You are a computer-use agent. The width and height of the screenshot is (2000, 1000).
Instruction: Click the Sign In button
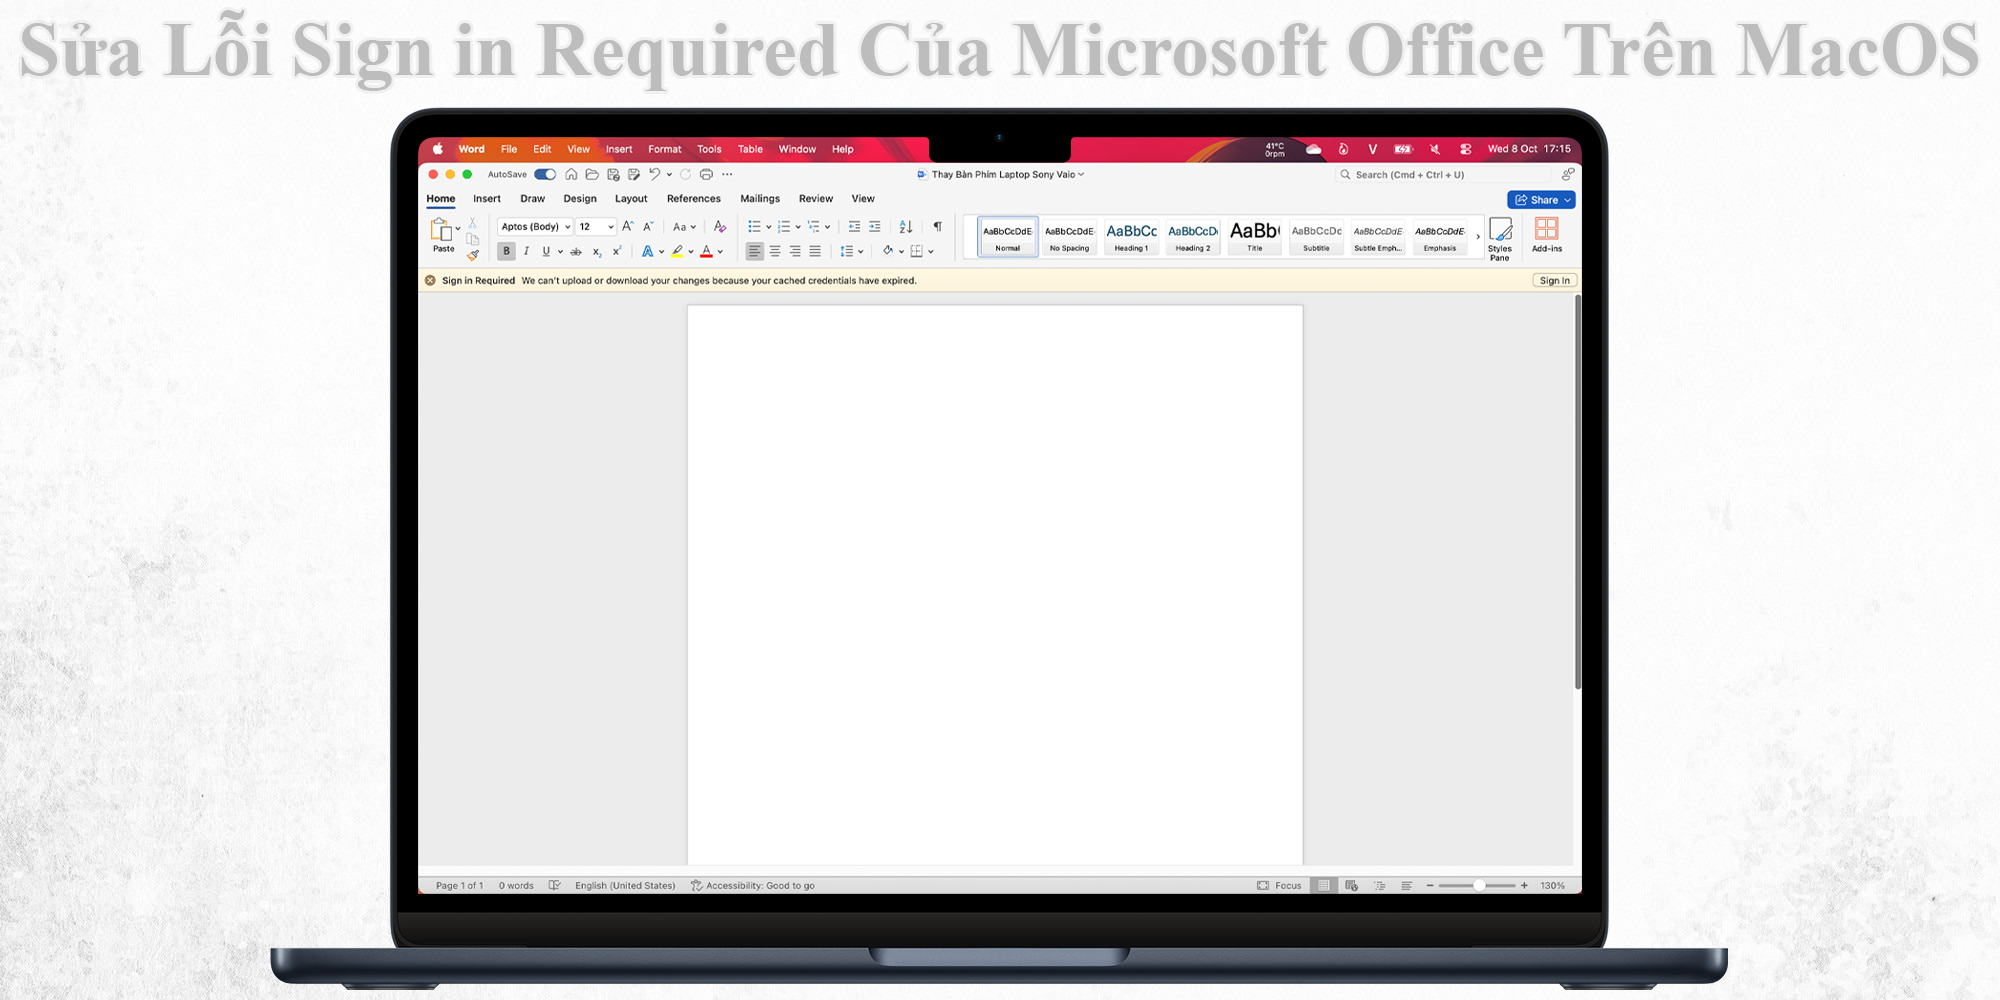click(1554, 281)
